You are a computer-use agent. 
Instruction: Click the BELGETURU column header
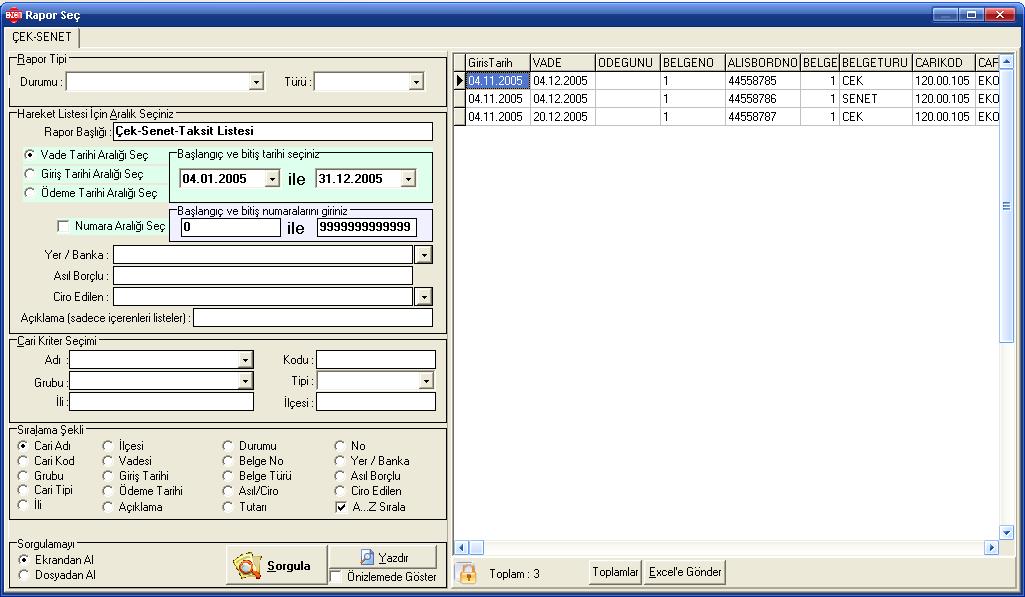875,63
